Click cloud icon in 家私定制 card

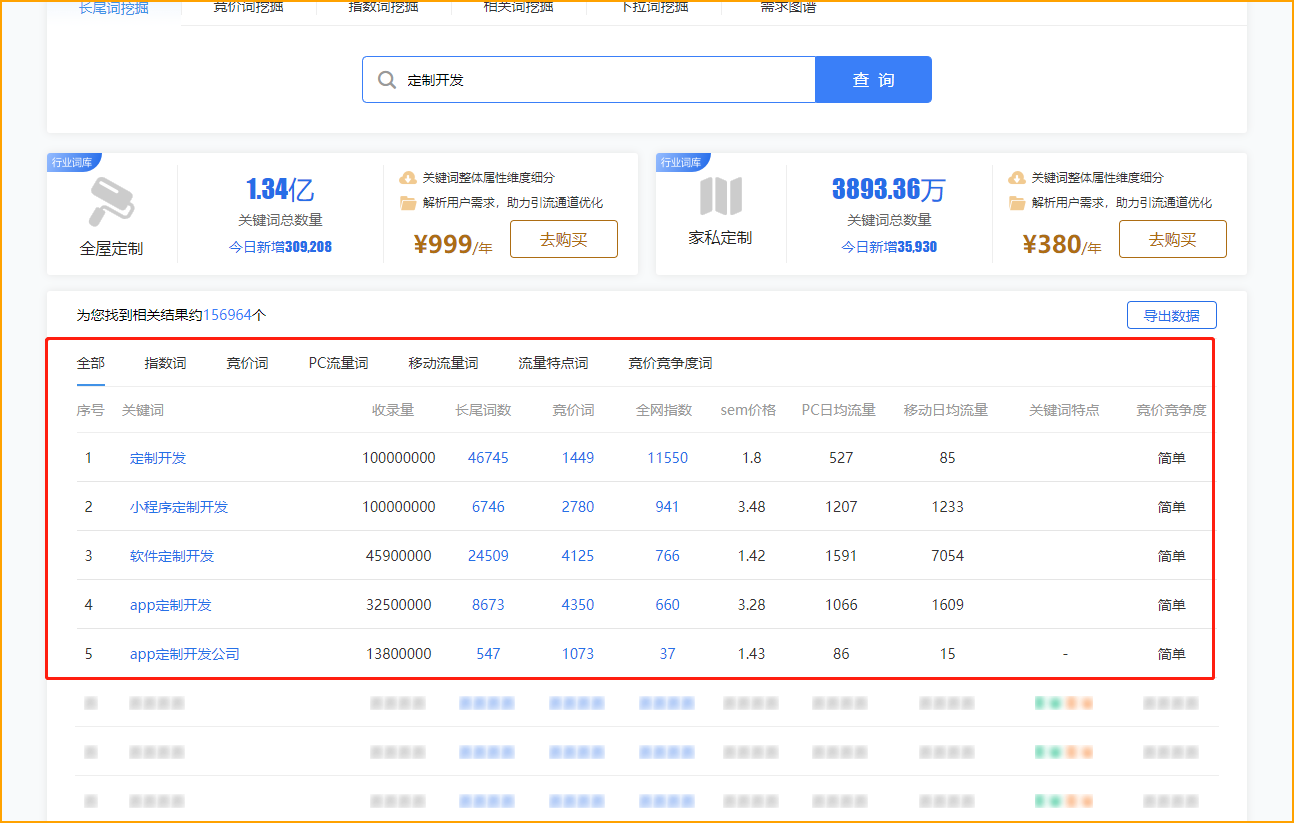pyautogui.click(x=1017, y=178)
